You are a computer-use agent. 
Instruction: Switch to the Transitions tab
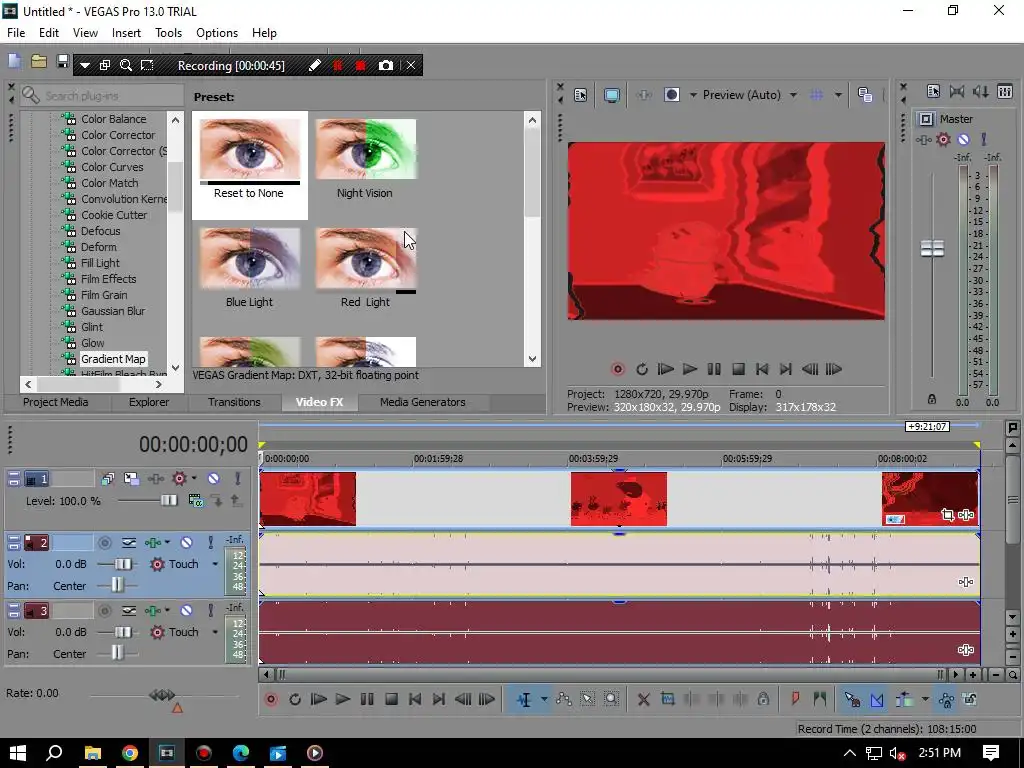(x=234, y=402)
